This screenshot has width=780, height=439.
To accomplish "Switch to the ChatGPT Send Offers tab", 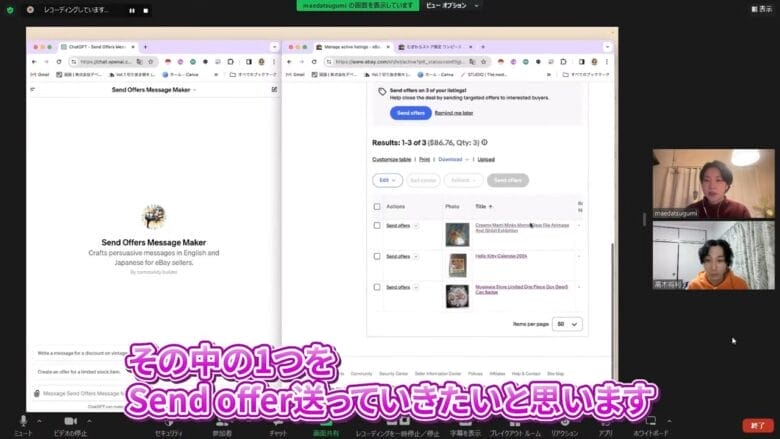I will tap(96, 47).
